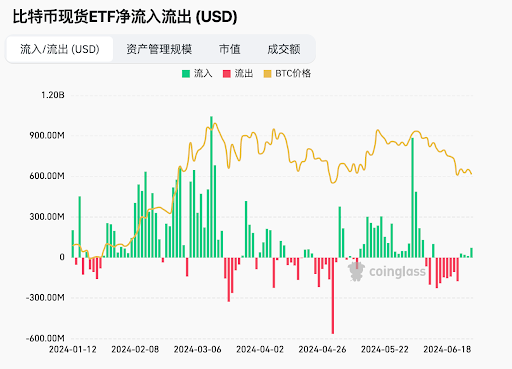
Task: Click the coinglass watermark logo icon
Action: (x=356, y=271)
